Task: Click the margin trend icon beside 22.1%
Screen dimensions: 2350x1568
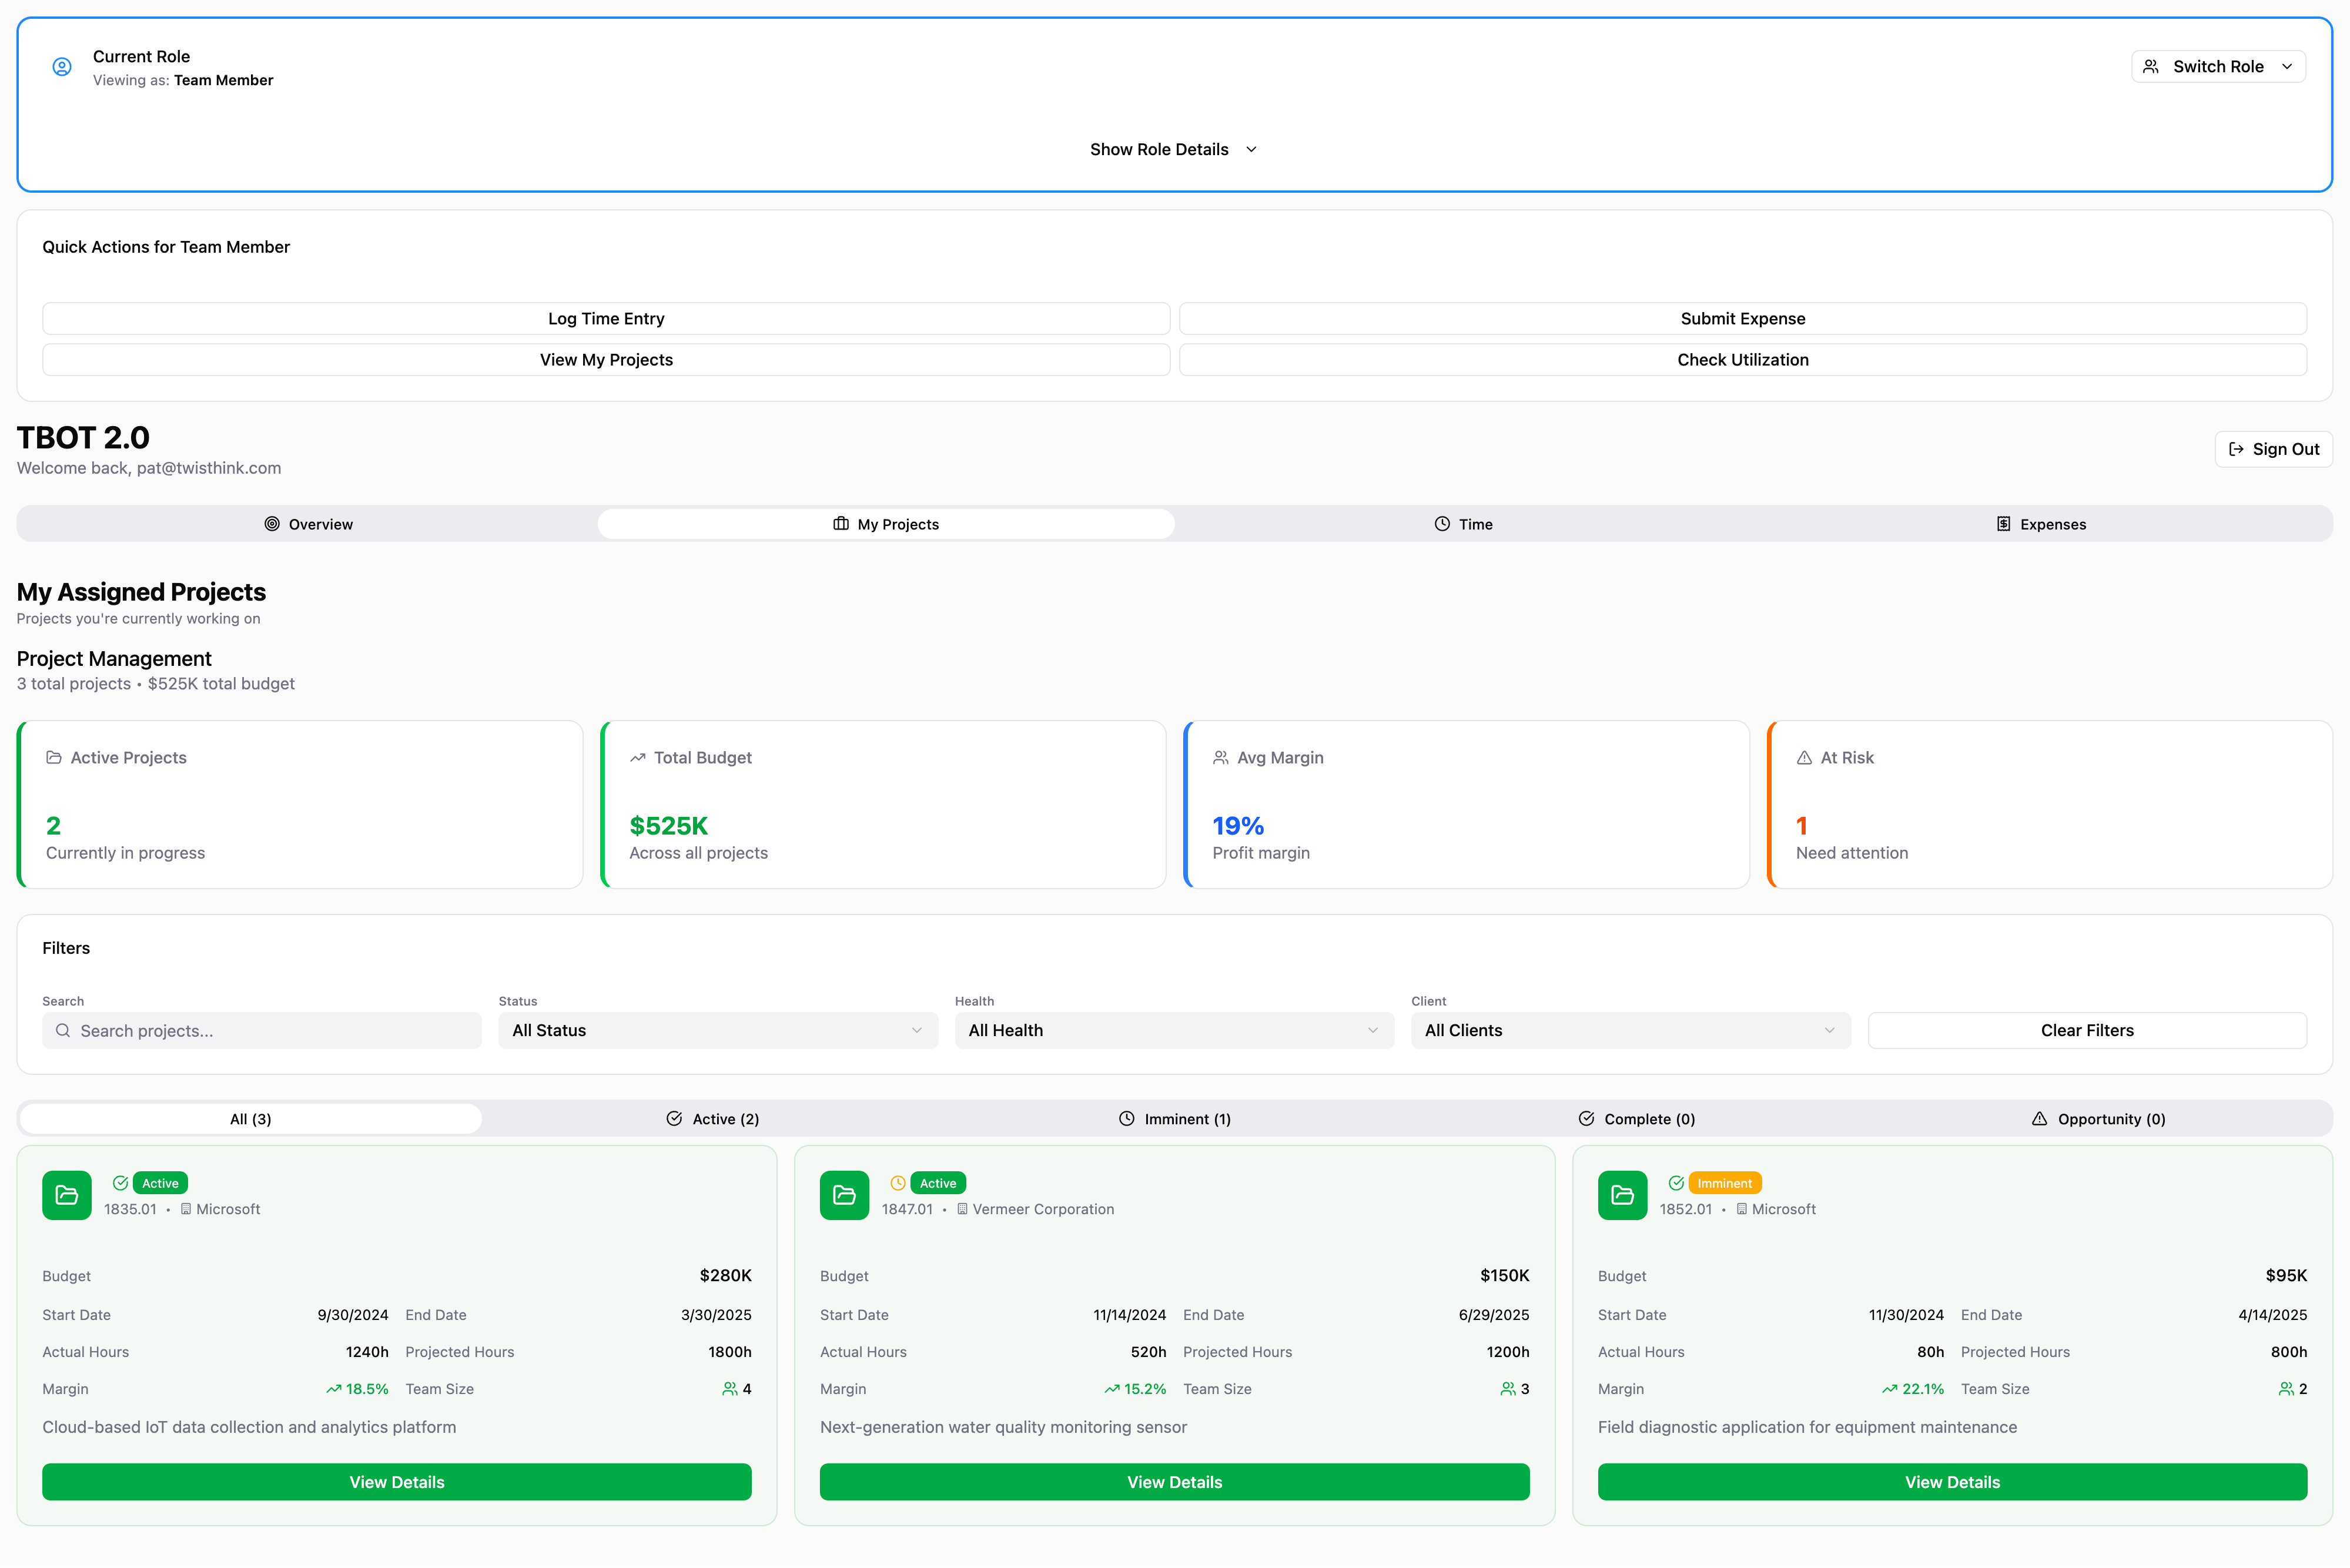Action: (x=1889, y=1389)
